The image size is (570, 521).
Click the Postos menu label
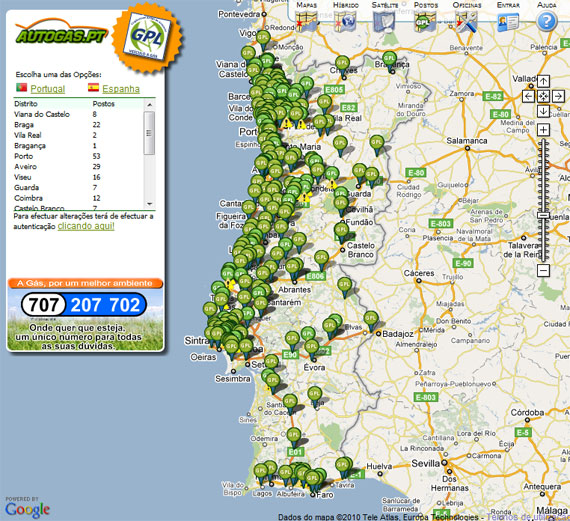point(426,5)
